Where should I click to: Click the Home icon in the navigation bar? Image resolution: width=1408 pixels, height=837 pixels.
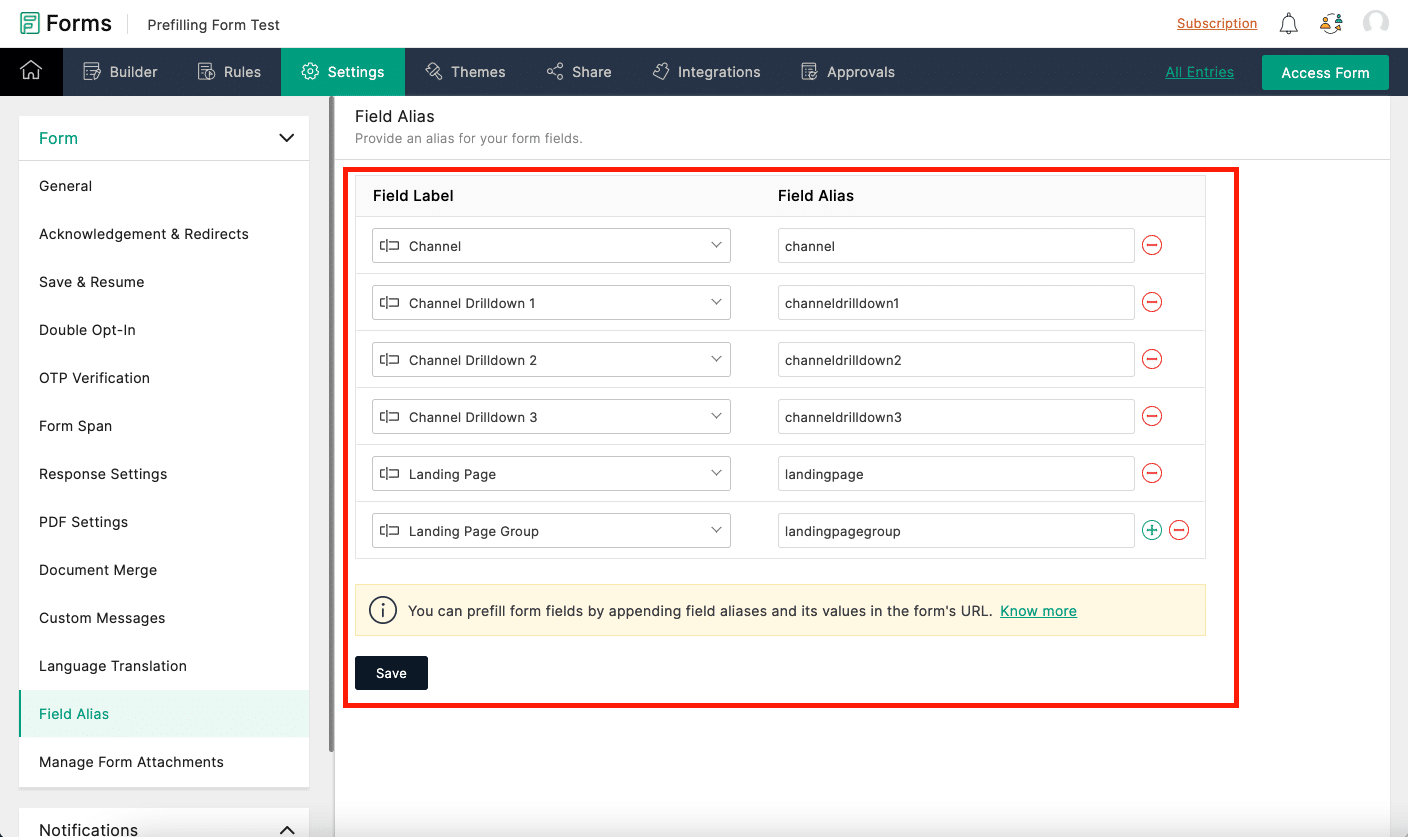click(x=31, y=71)
